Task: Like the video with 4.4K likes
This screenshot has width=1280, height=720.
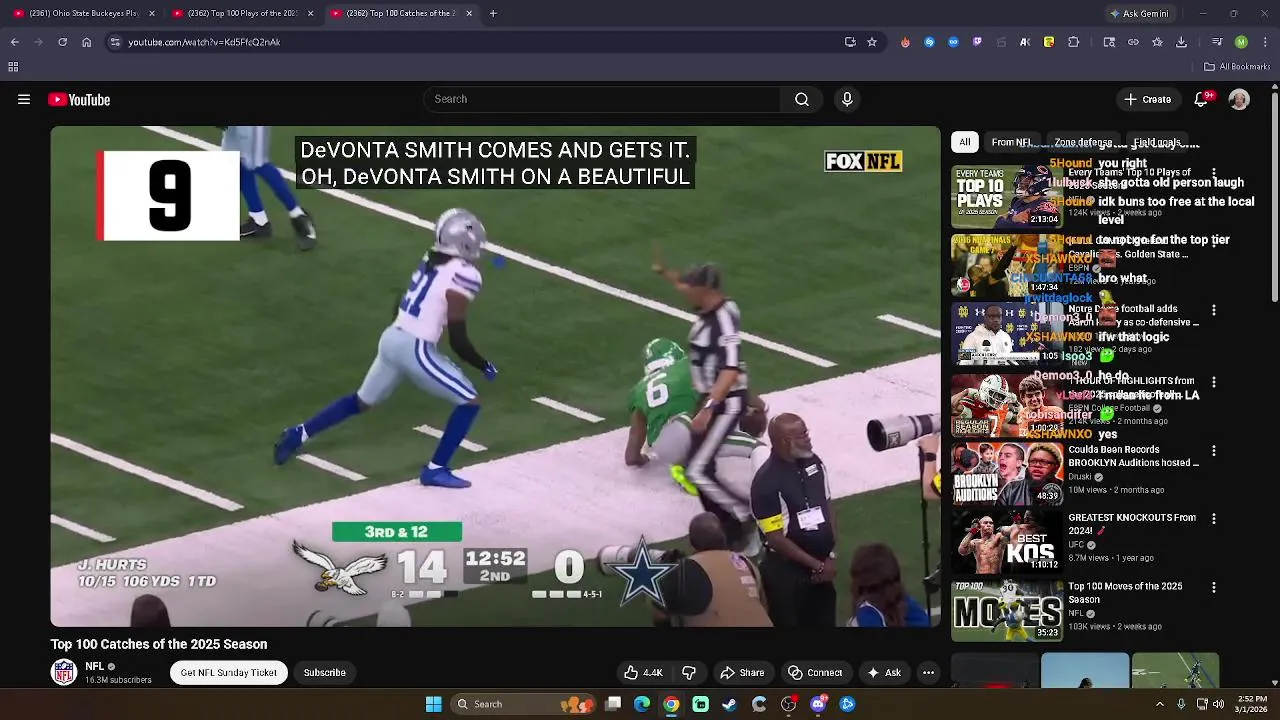Action: (643, 673)
